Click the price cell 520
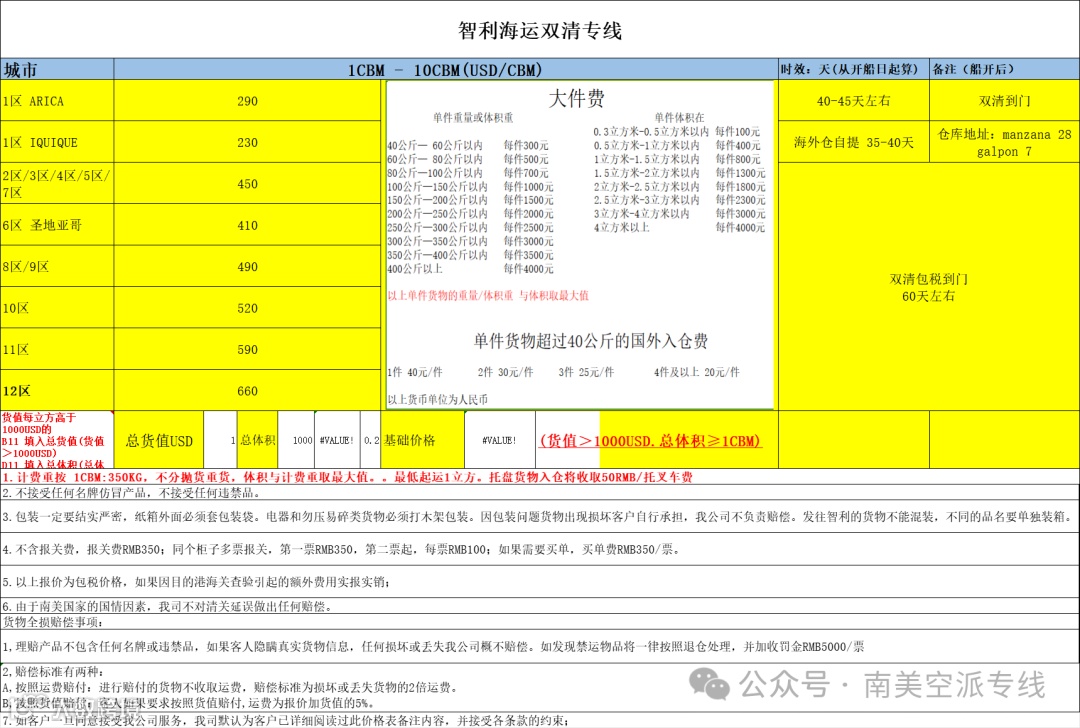Image resolution: width=1080 pixels, height=728 pixels. pyautogui.click(x=247, y=308)
